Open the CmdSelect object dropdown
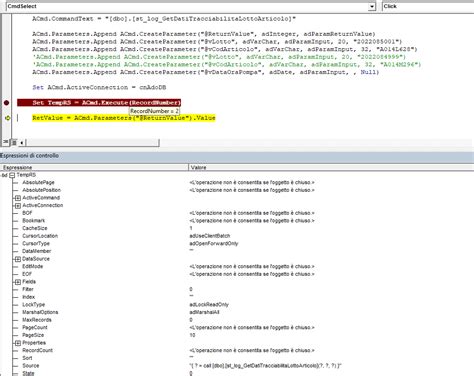 (372, 6)
